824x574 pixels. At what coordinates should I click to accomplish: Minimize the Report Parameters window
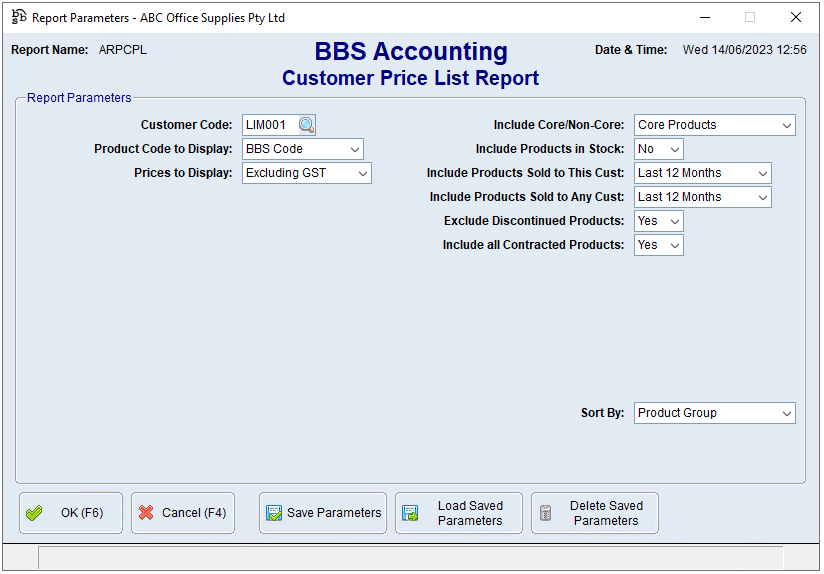(x=704, y=17)
